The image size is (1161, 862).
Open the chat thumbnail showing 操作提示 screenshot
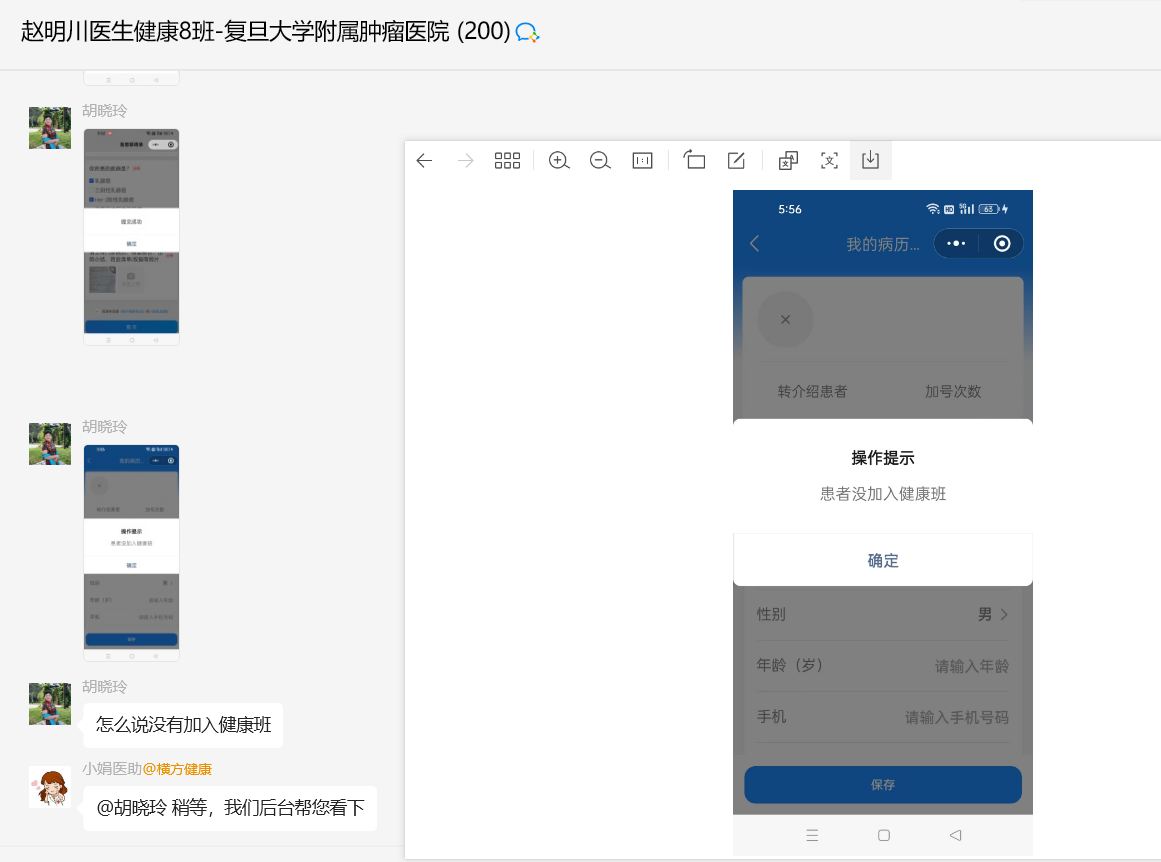click(131, 552)
